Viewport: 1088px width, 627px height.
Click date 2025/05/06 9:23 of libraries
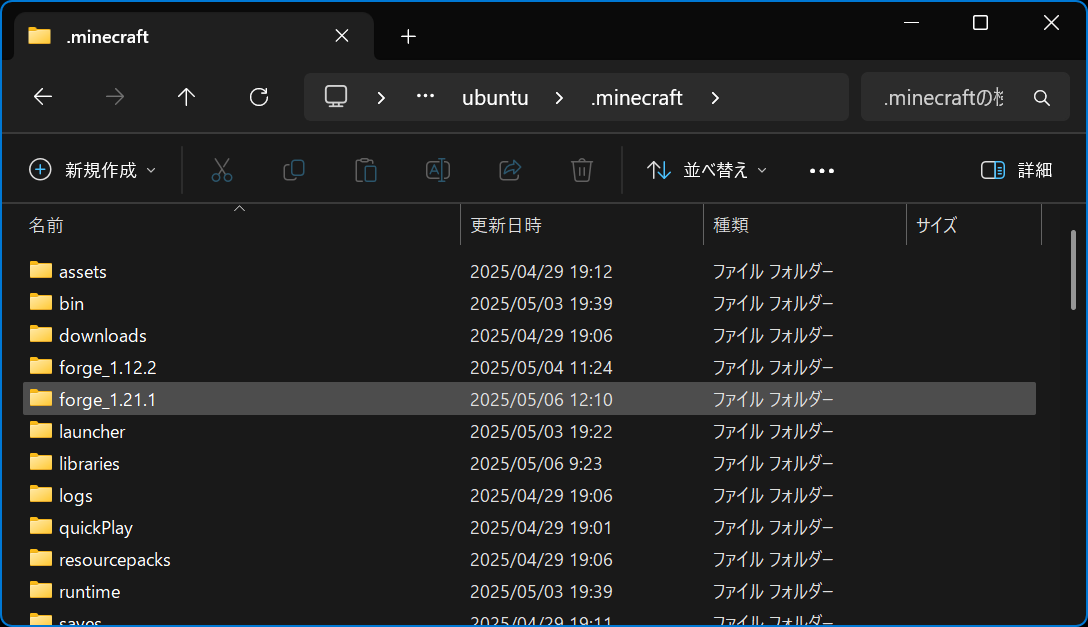pos(536,463)
